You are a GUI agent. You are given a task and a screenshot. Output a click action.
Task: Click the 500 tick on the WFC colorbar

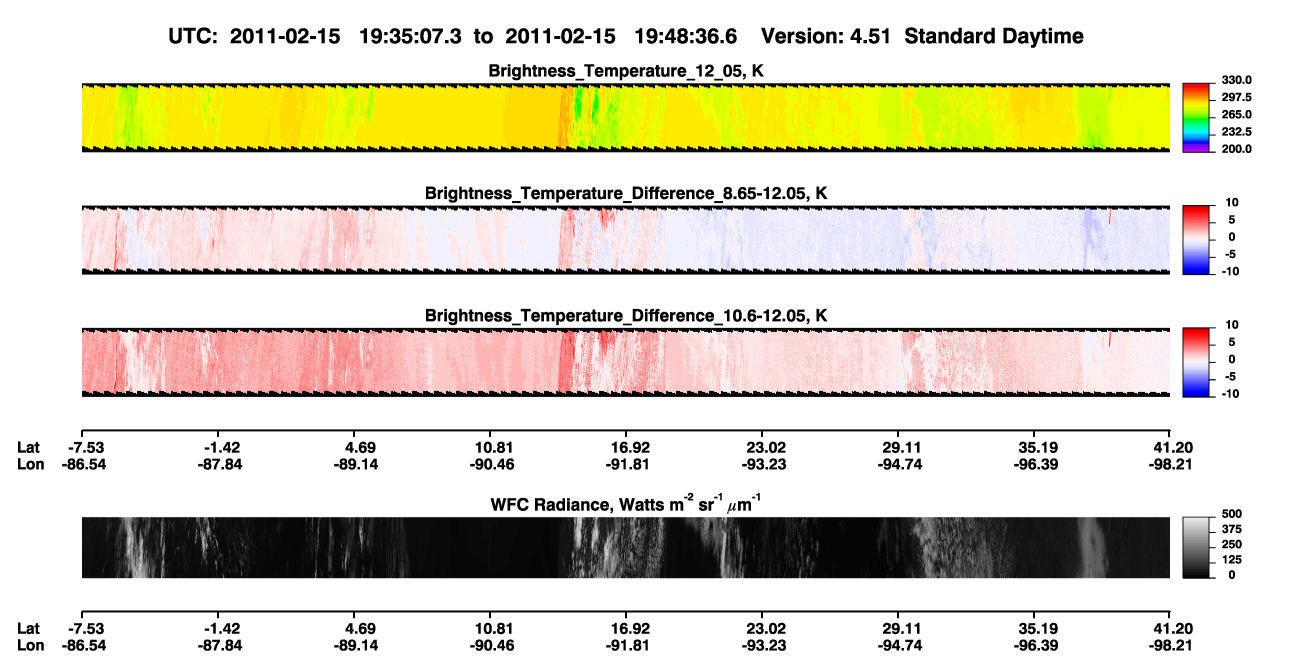[x=1231, y=514]
